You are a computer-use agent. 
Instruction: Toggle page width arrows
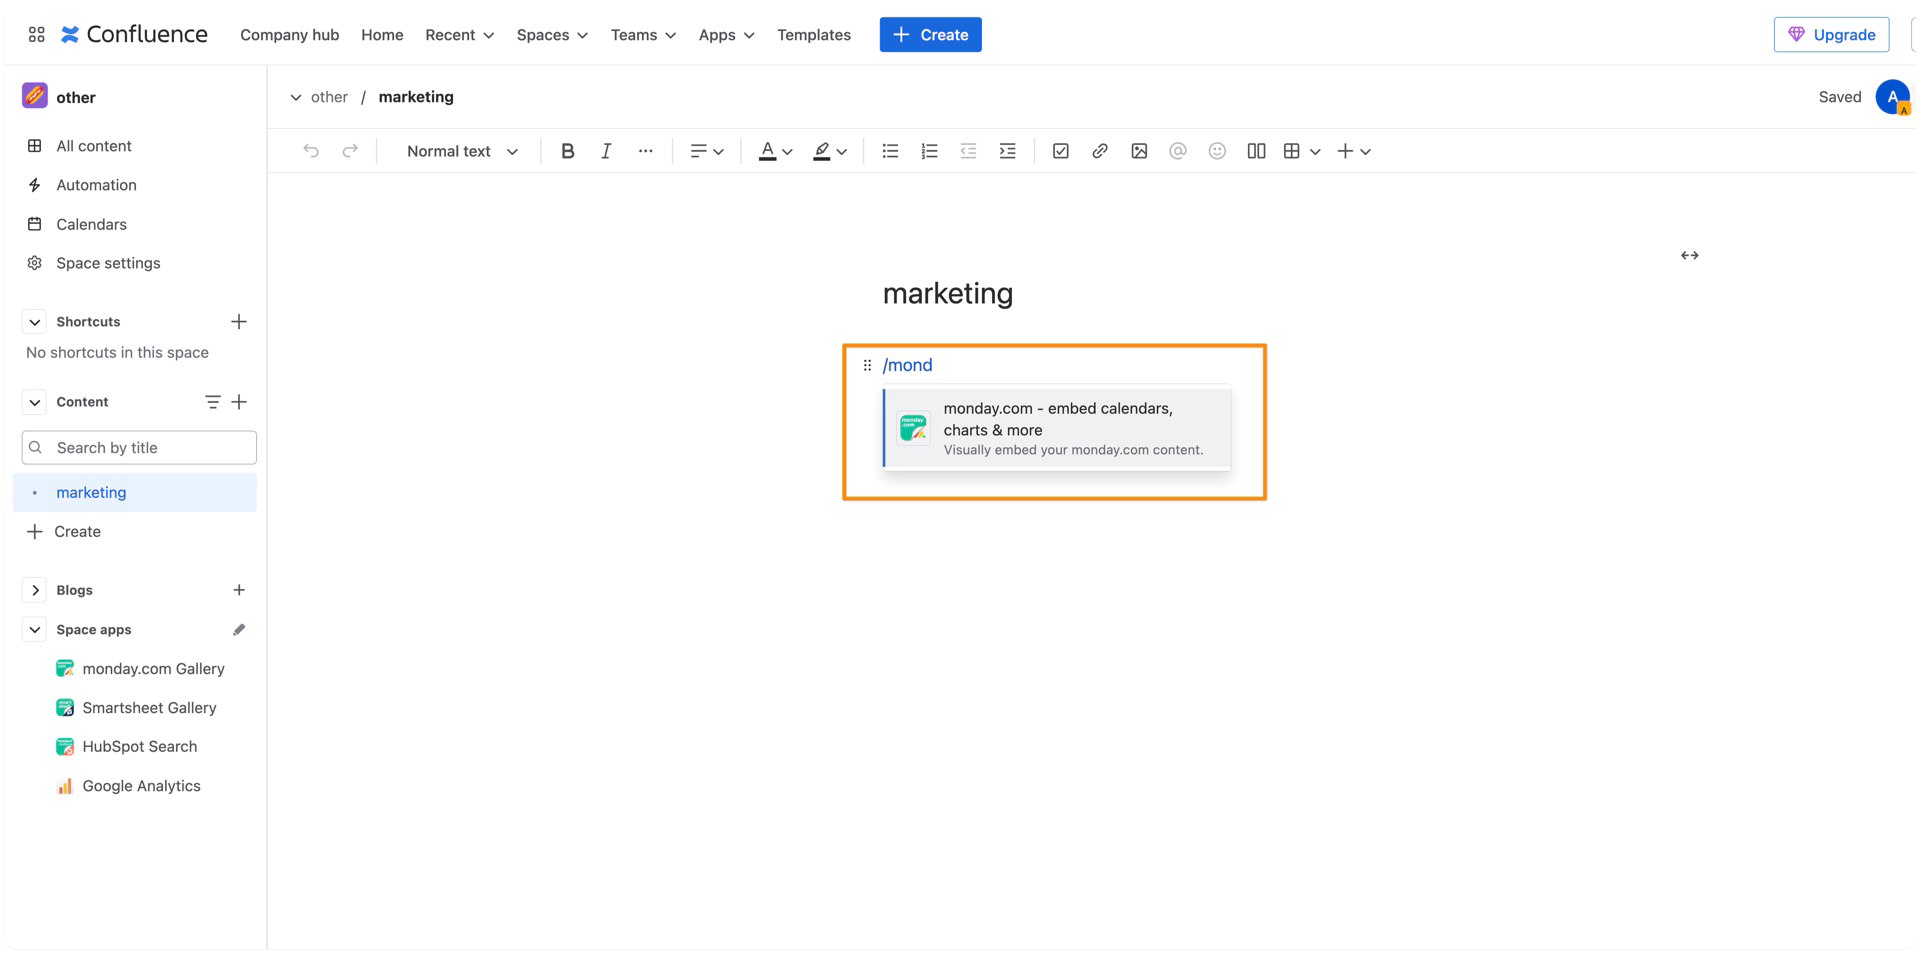1689,255
